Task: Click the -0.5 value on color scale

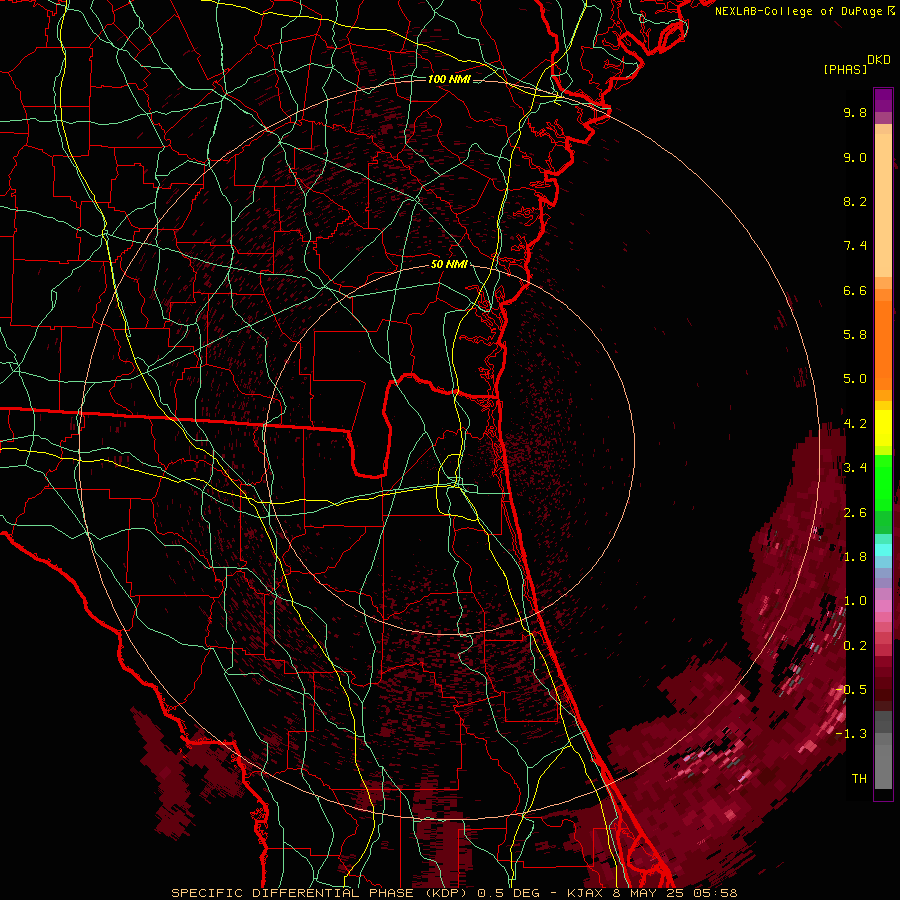Action: click(852, 690)
